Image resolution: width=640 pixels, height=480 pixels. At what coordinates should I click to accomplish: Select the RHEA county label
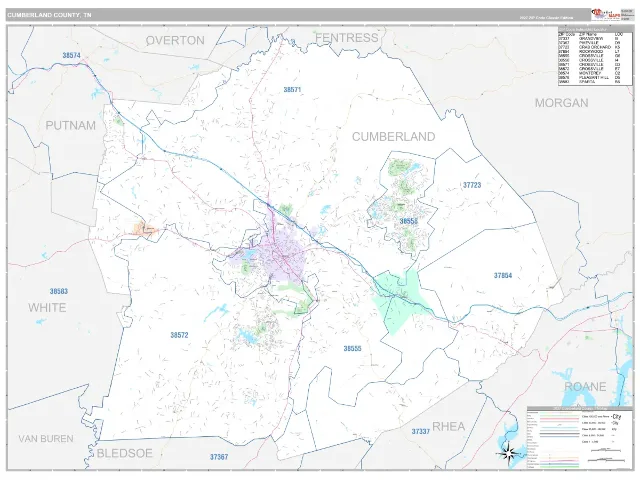tap(449, 427)
